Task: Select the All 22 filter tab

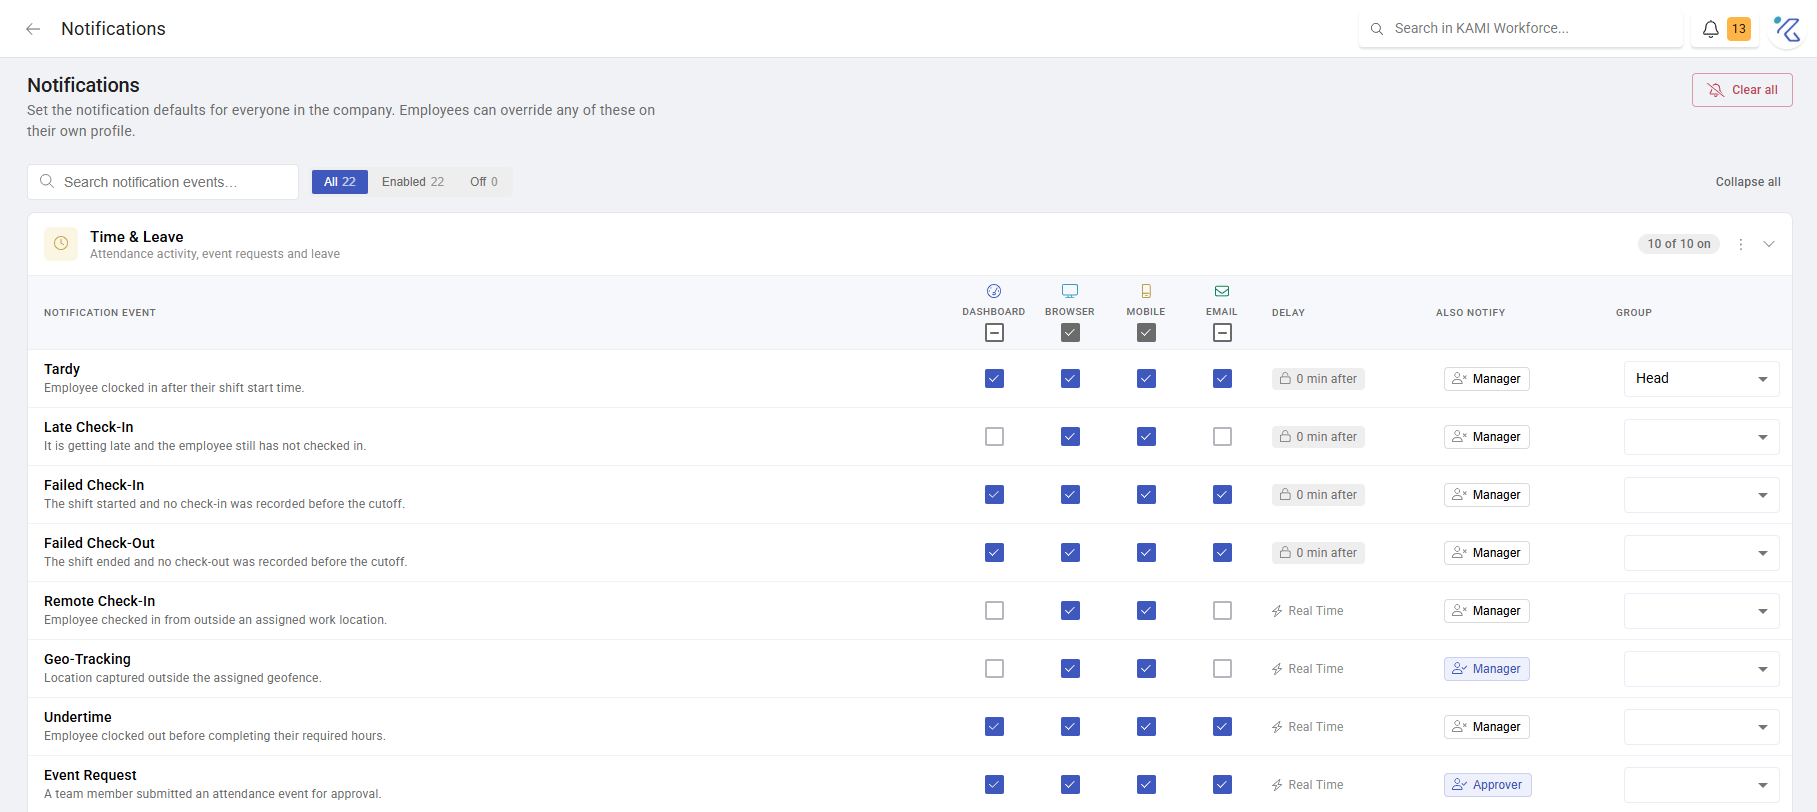Action: coord(340,182)
